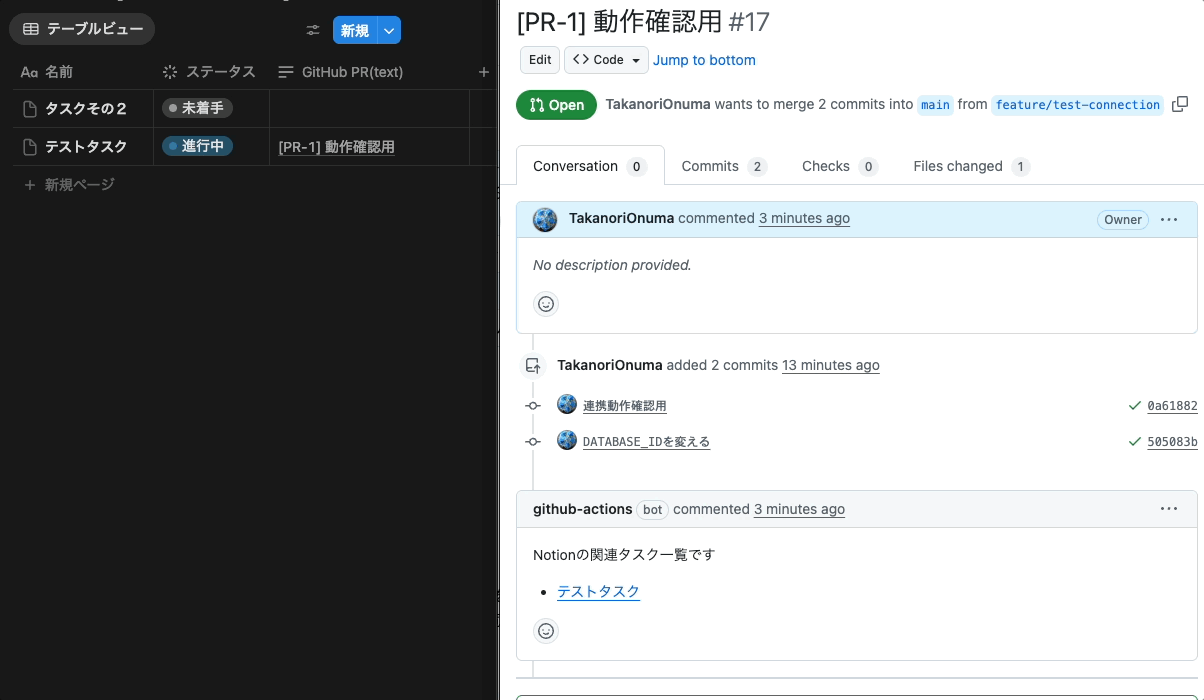Click the [PR-1] 動作確認用 cell in Notion
Image resolution: width=1204 pixels, height=700 pixels.
(x=336, y=147)
